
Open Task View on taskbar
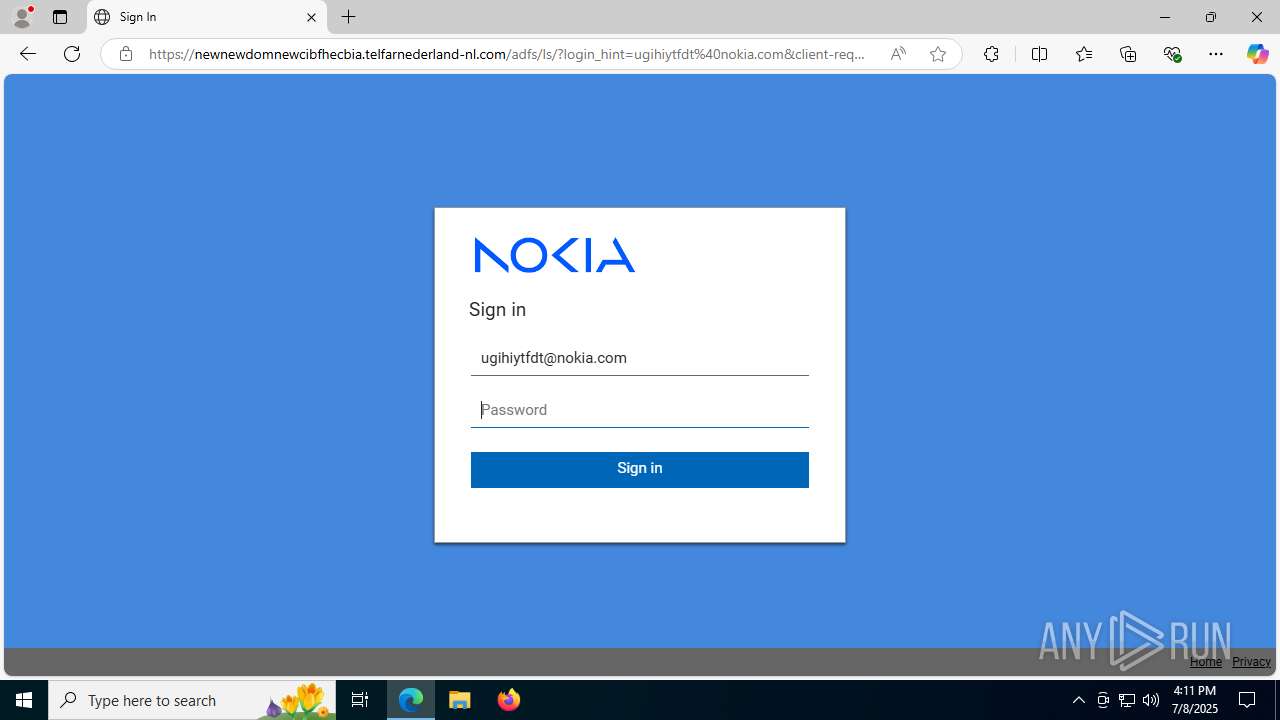[x=360, y=700]
